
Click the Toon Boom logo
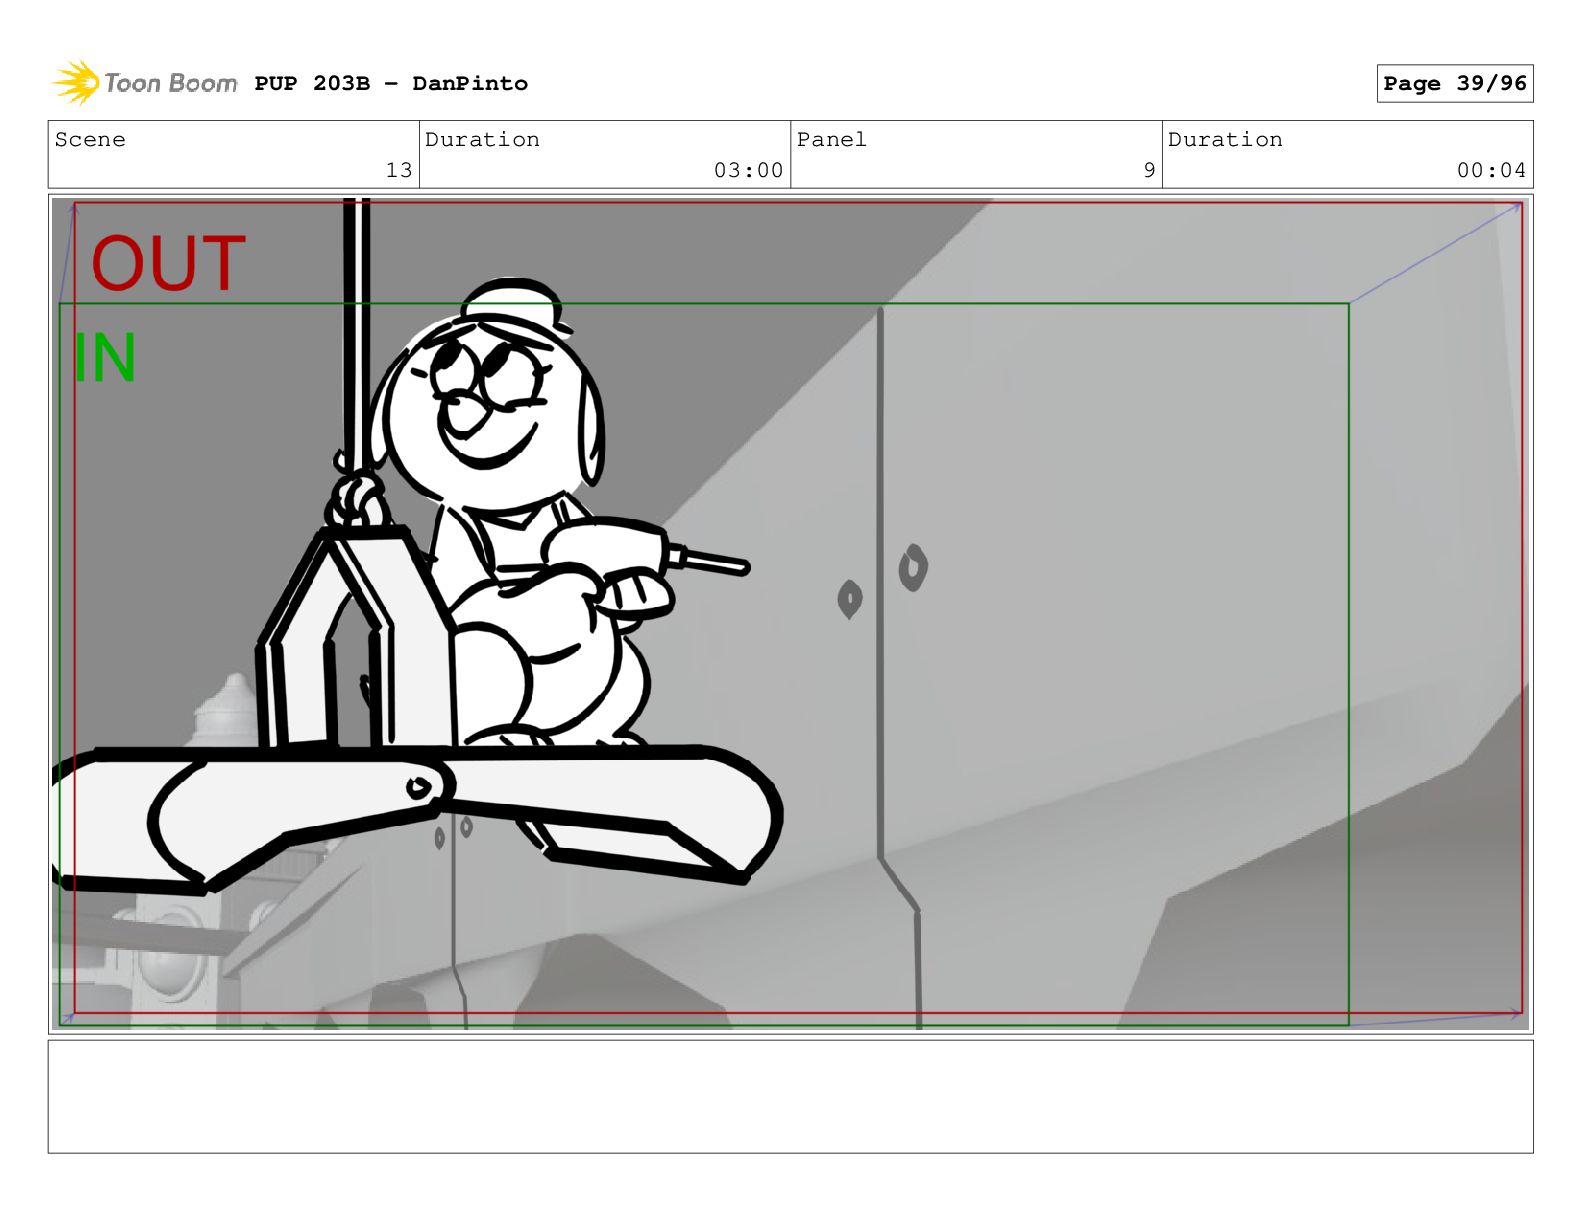145,83
